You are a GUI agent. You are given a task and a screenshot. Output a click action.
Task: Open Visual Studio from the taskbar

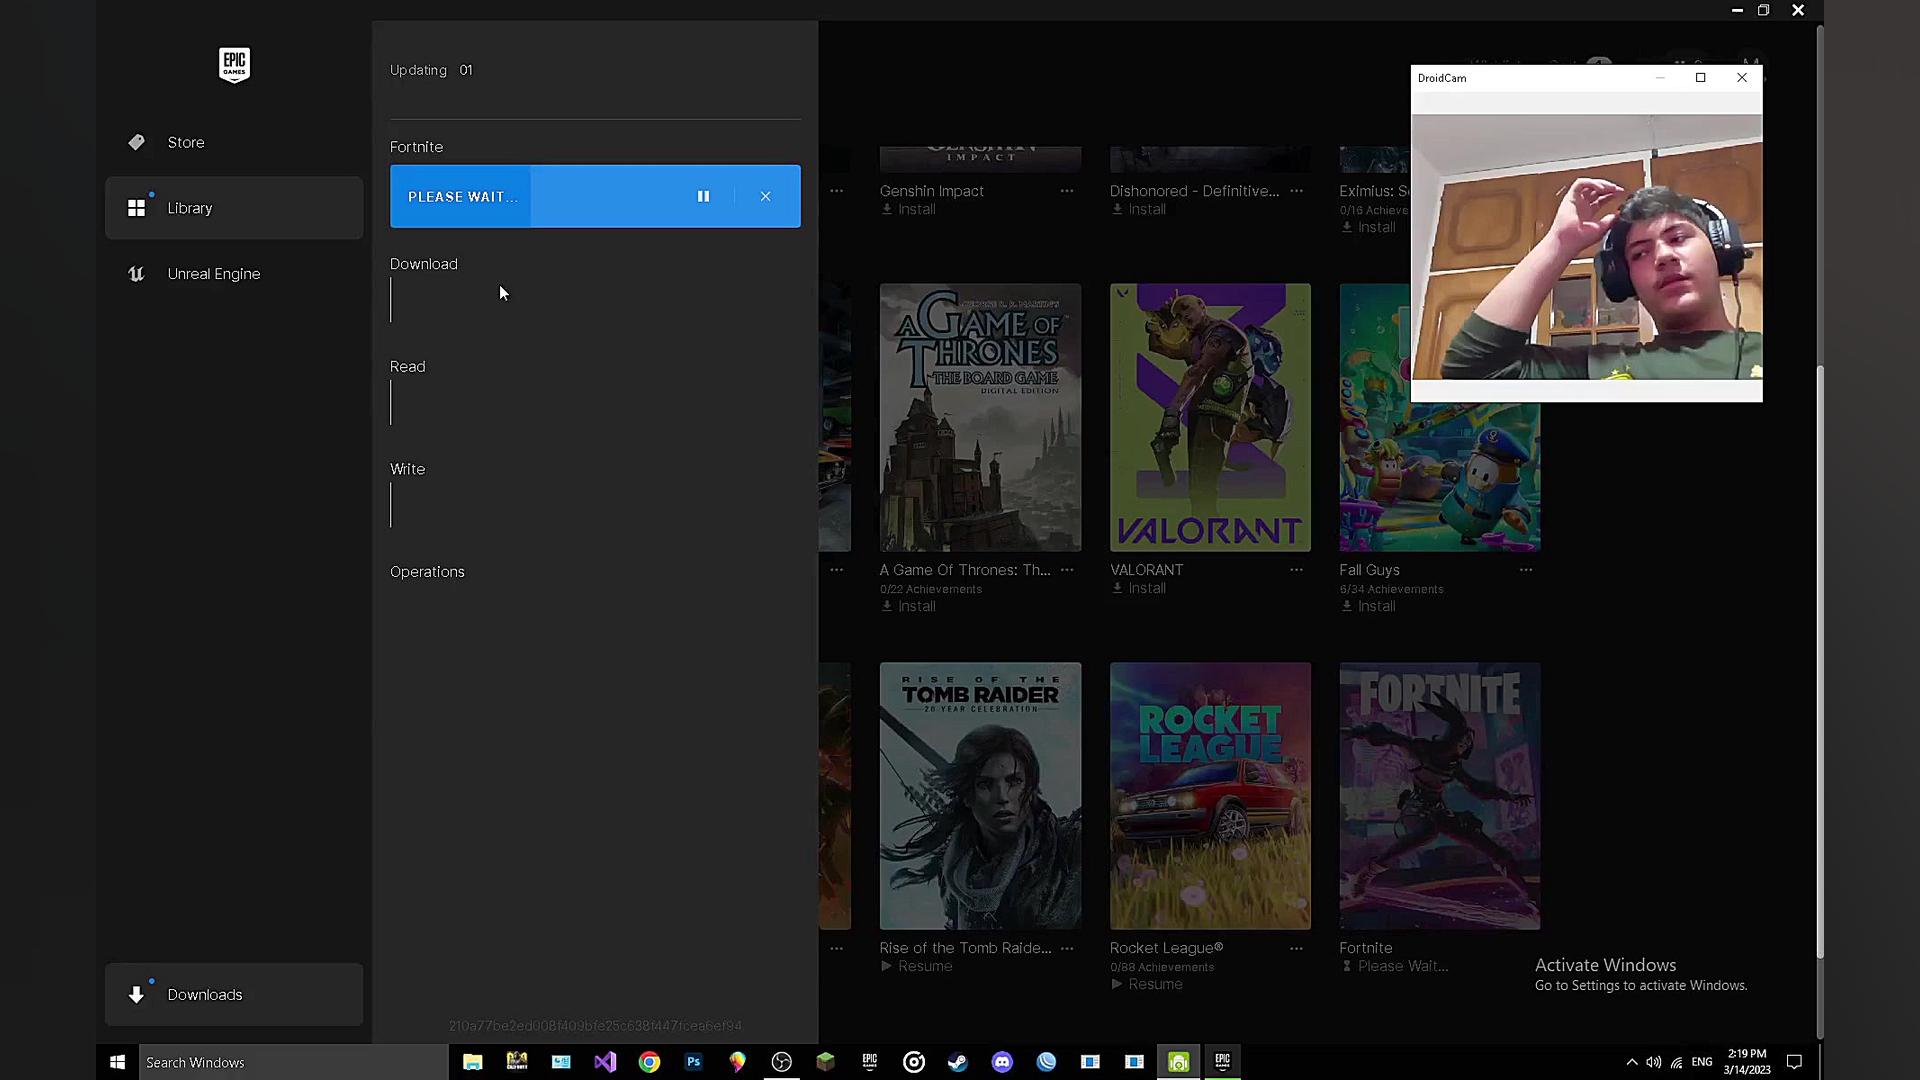pos(605,1062)
